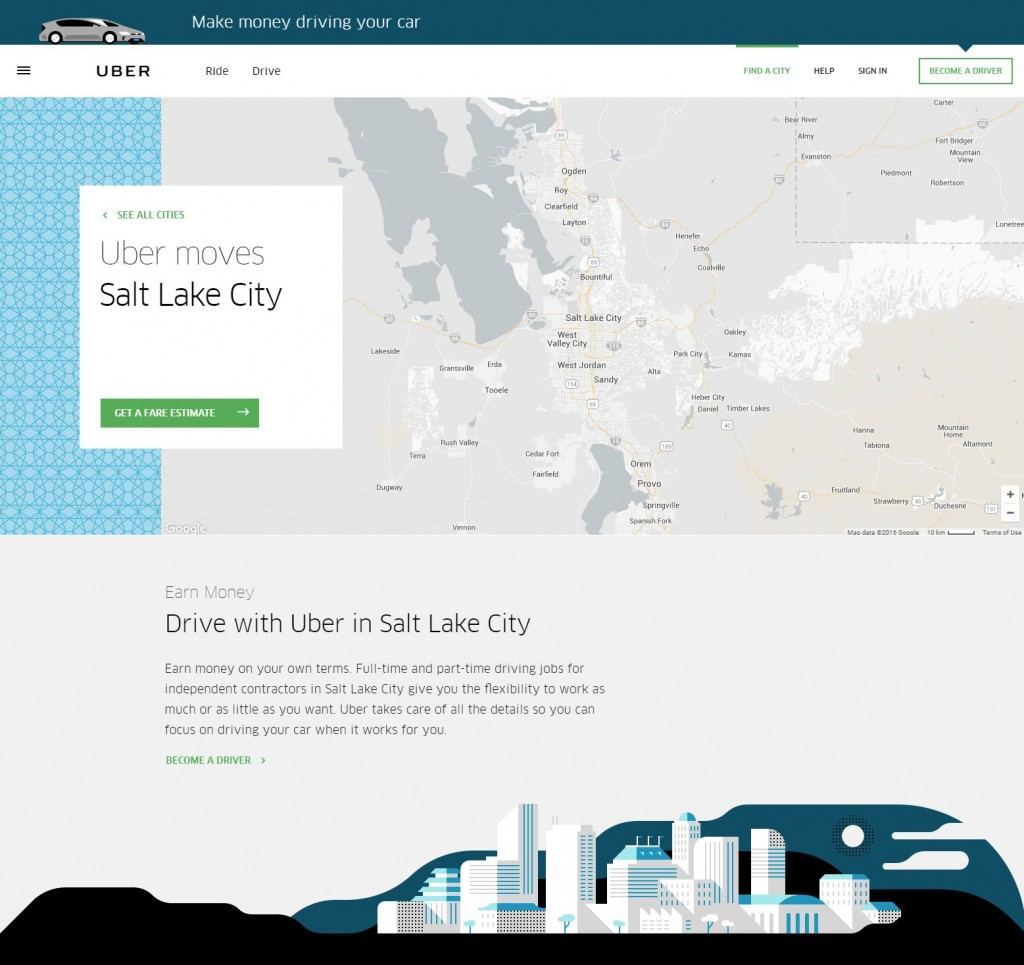
Task: Open the Ride menu item
Action: tap(217, 71)
